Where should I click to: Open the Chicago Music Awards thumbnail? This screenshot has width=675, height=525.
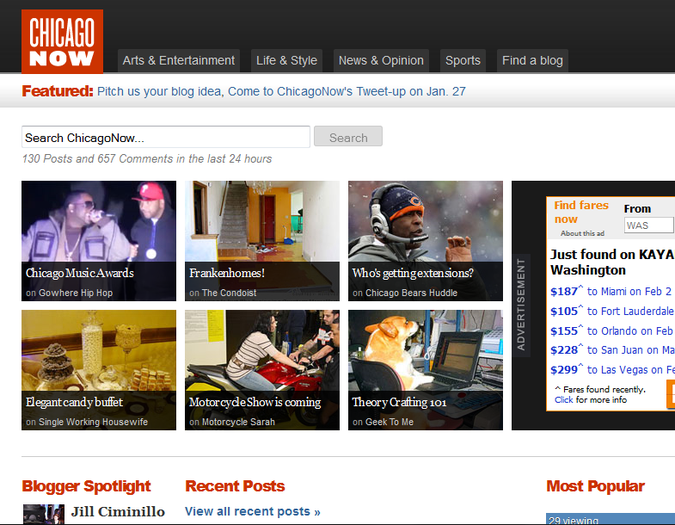(x=99, y=241)
